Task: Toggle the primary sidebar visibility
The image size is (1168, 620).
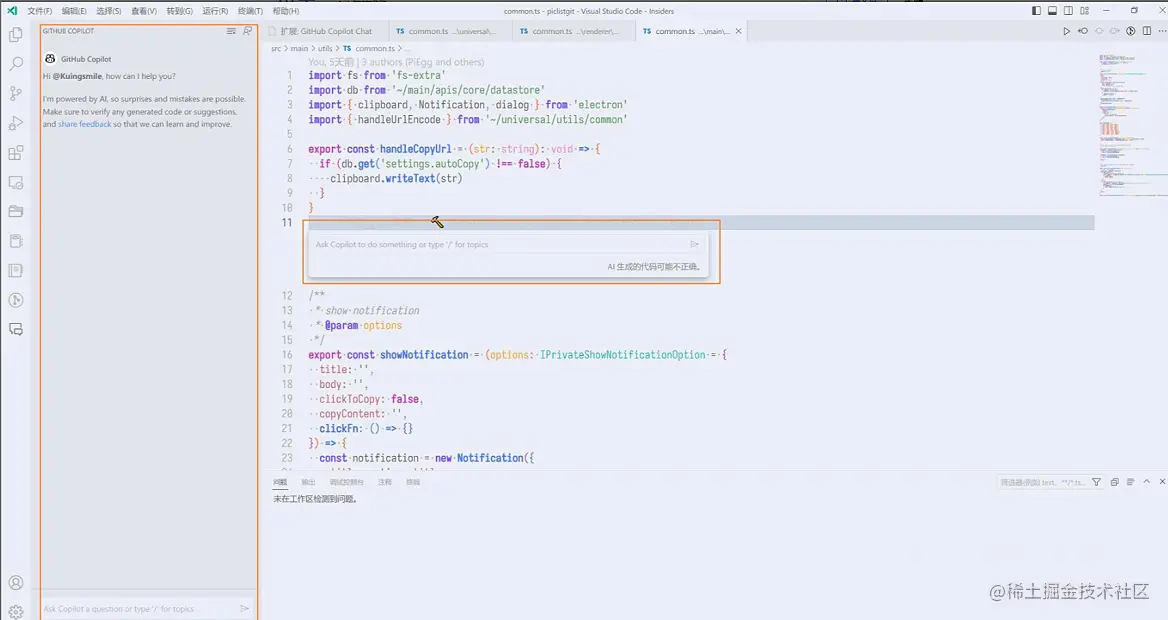Action: [x=1036, y=11]
